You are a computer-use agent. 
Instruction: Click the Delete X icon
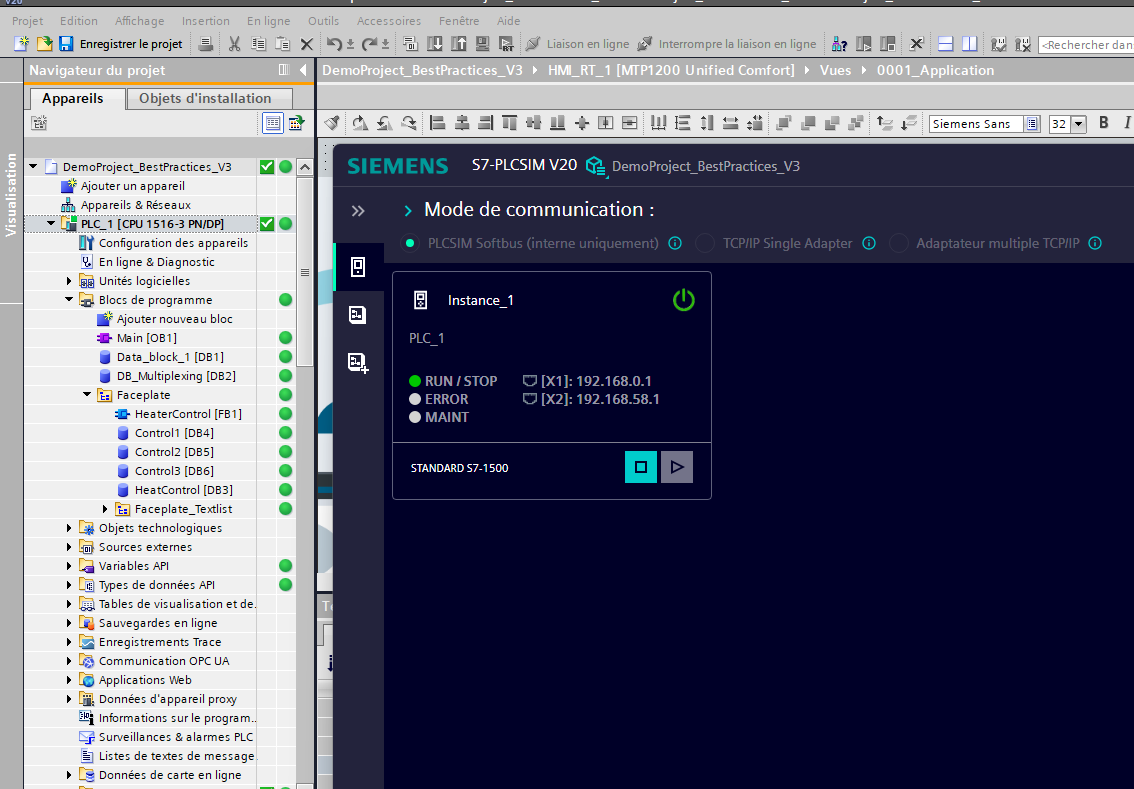(307, 44)
